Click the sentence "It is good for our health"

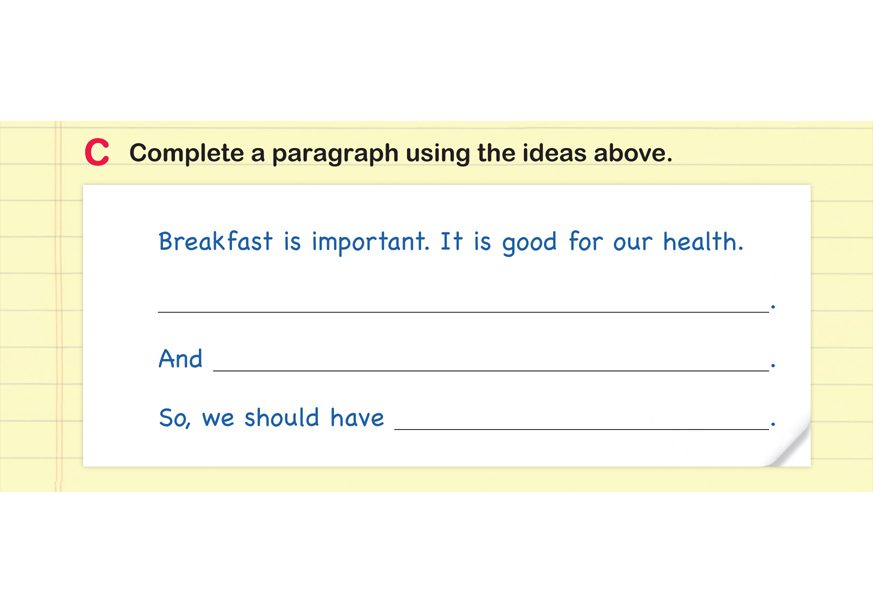pos(591,243)
